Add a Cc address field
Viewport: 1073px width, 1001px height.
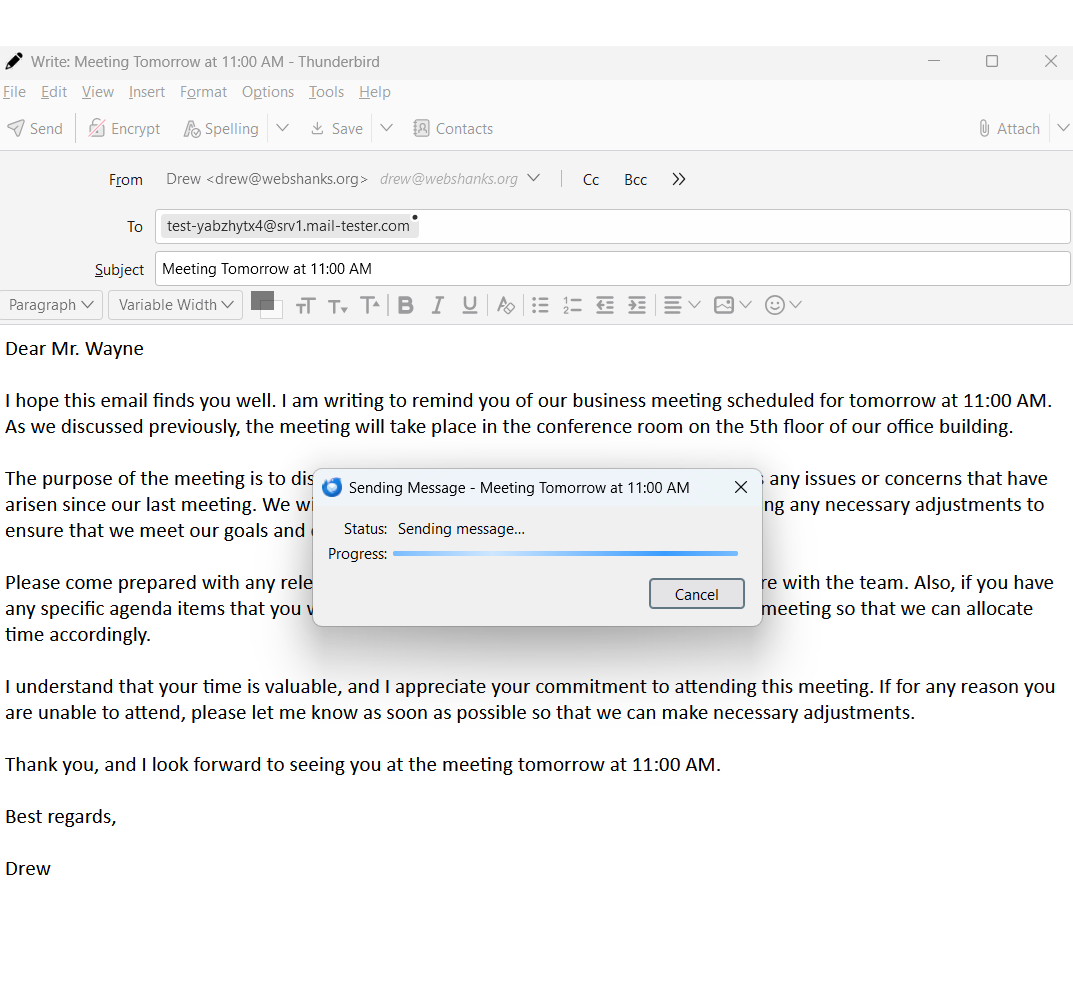tap(591, 180)
